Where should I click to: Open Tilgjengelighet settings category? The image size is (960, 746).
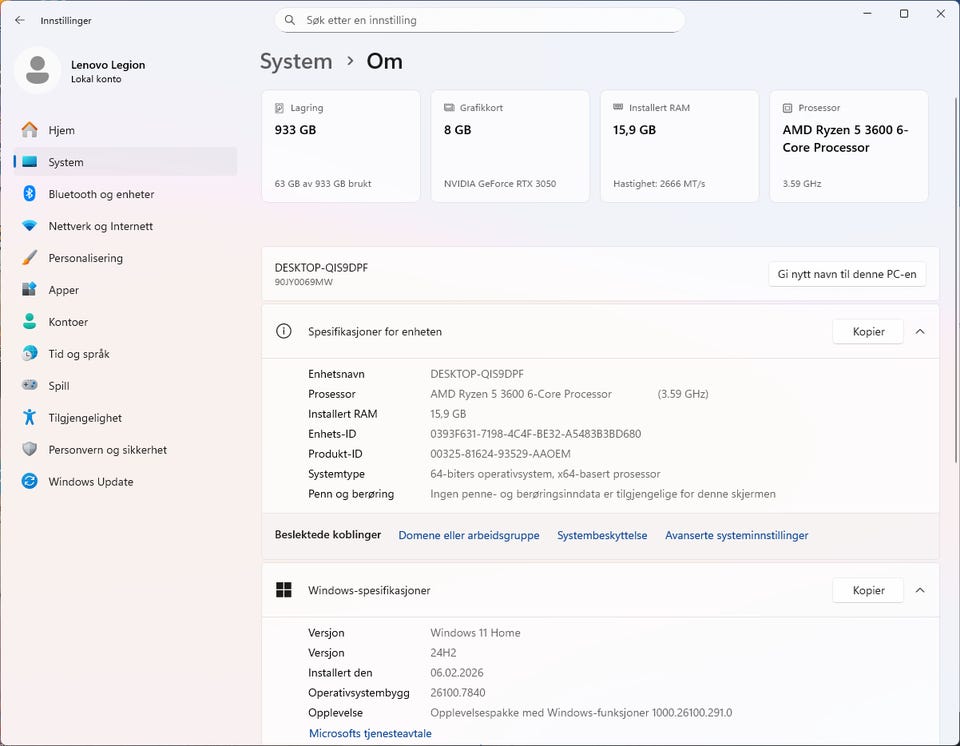pyautogui.click(x=85, y=418)
